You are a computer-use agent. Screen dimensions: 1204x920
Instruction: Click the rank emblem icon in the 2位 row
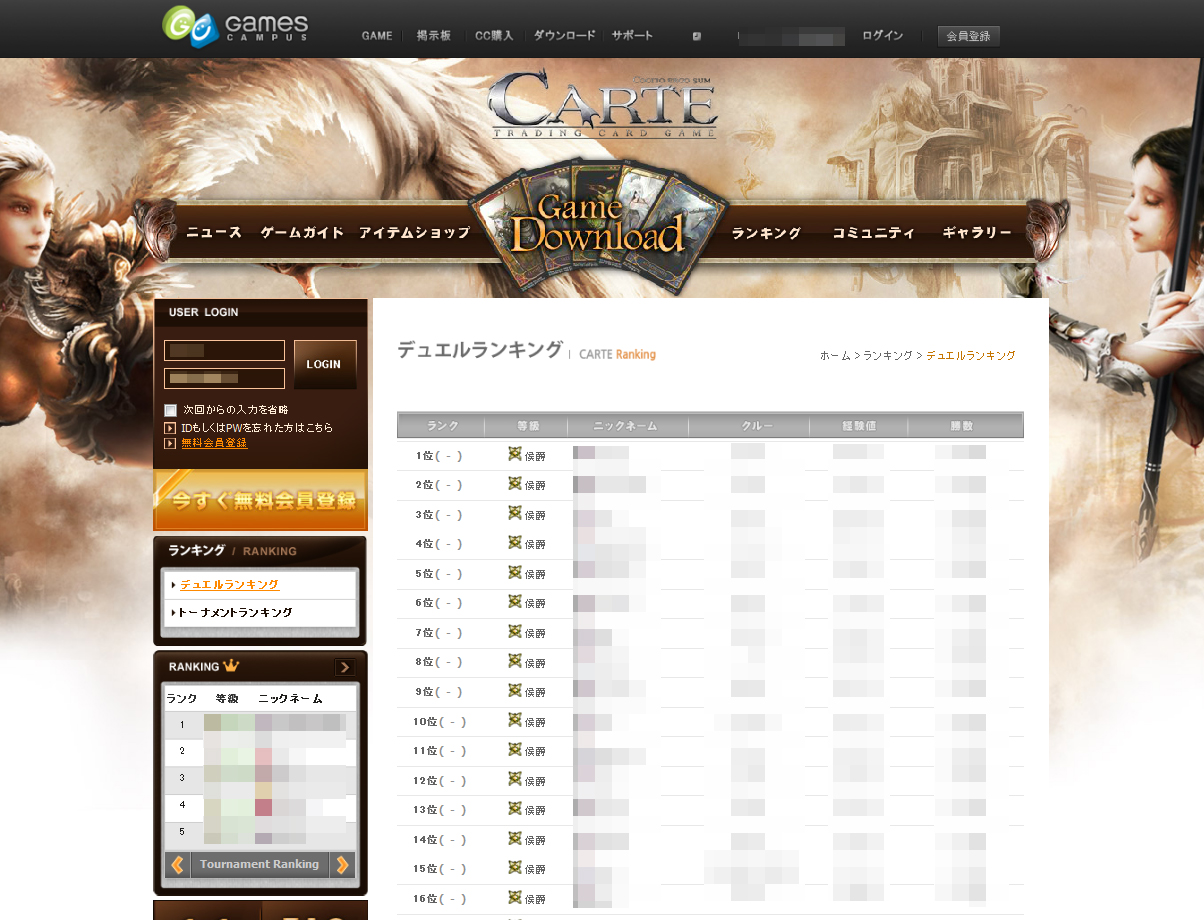coord(514,484)
